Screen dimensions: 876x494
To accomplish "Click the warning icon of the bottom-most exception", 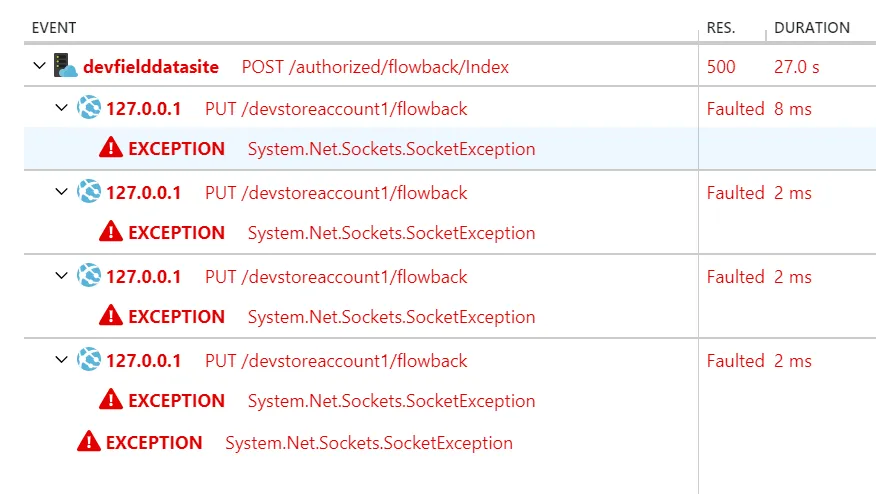I will coord(89,442).
